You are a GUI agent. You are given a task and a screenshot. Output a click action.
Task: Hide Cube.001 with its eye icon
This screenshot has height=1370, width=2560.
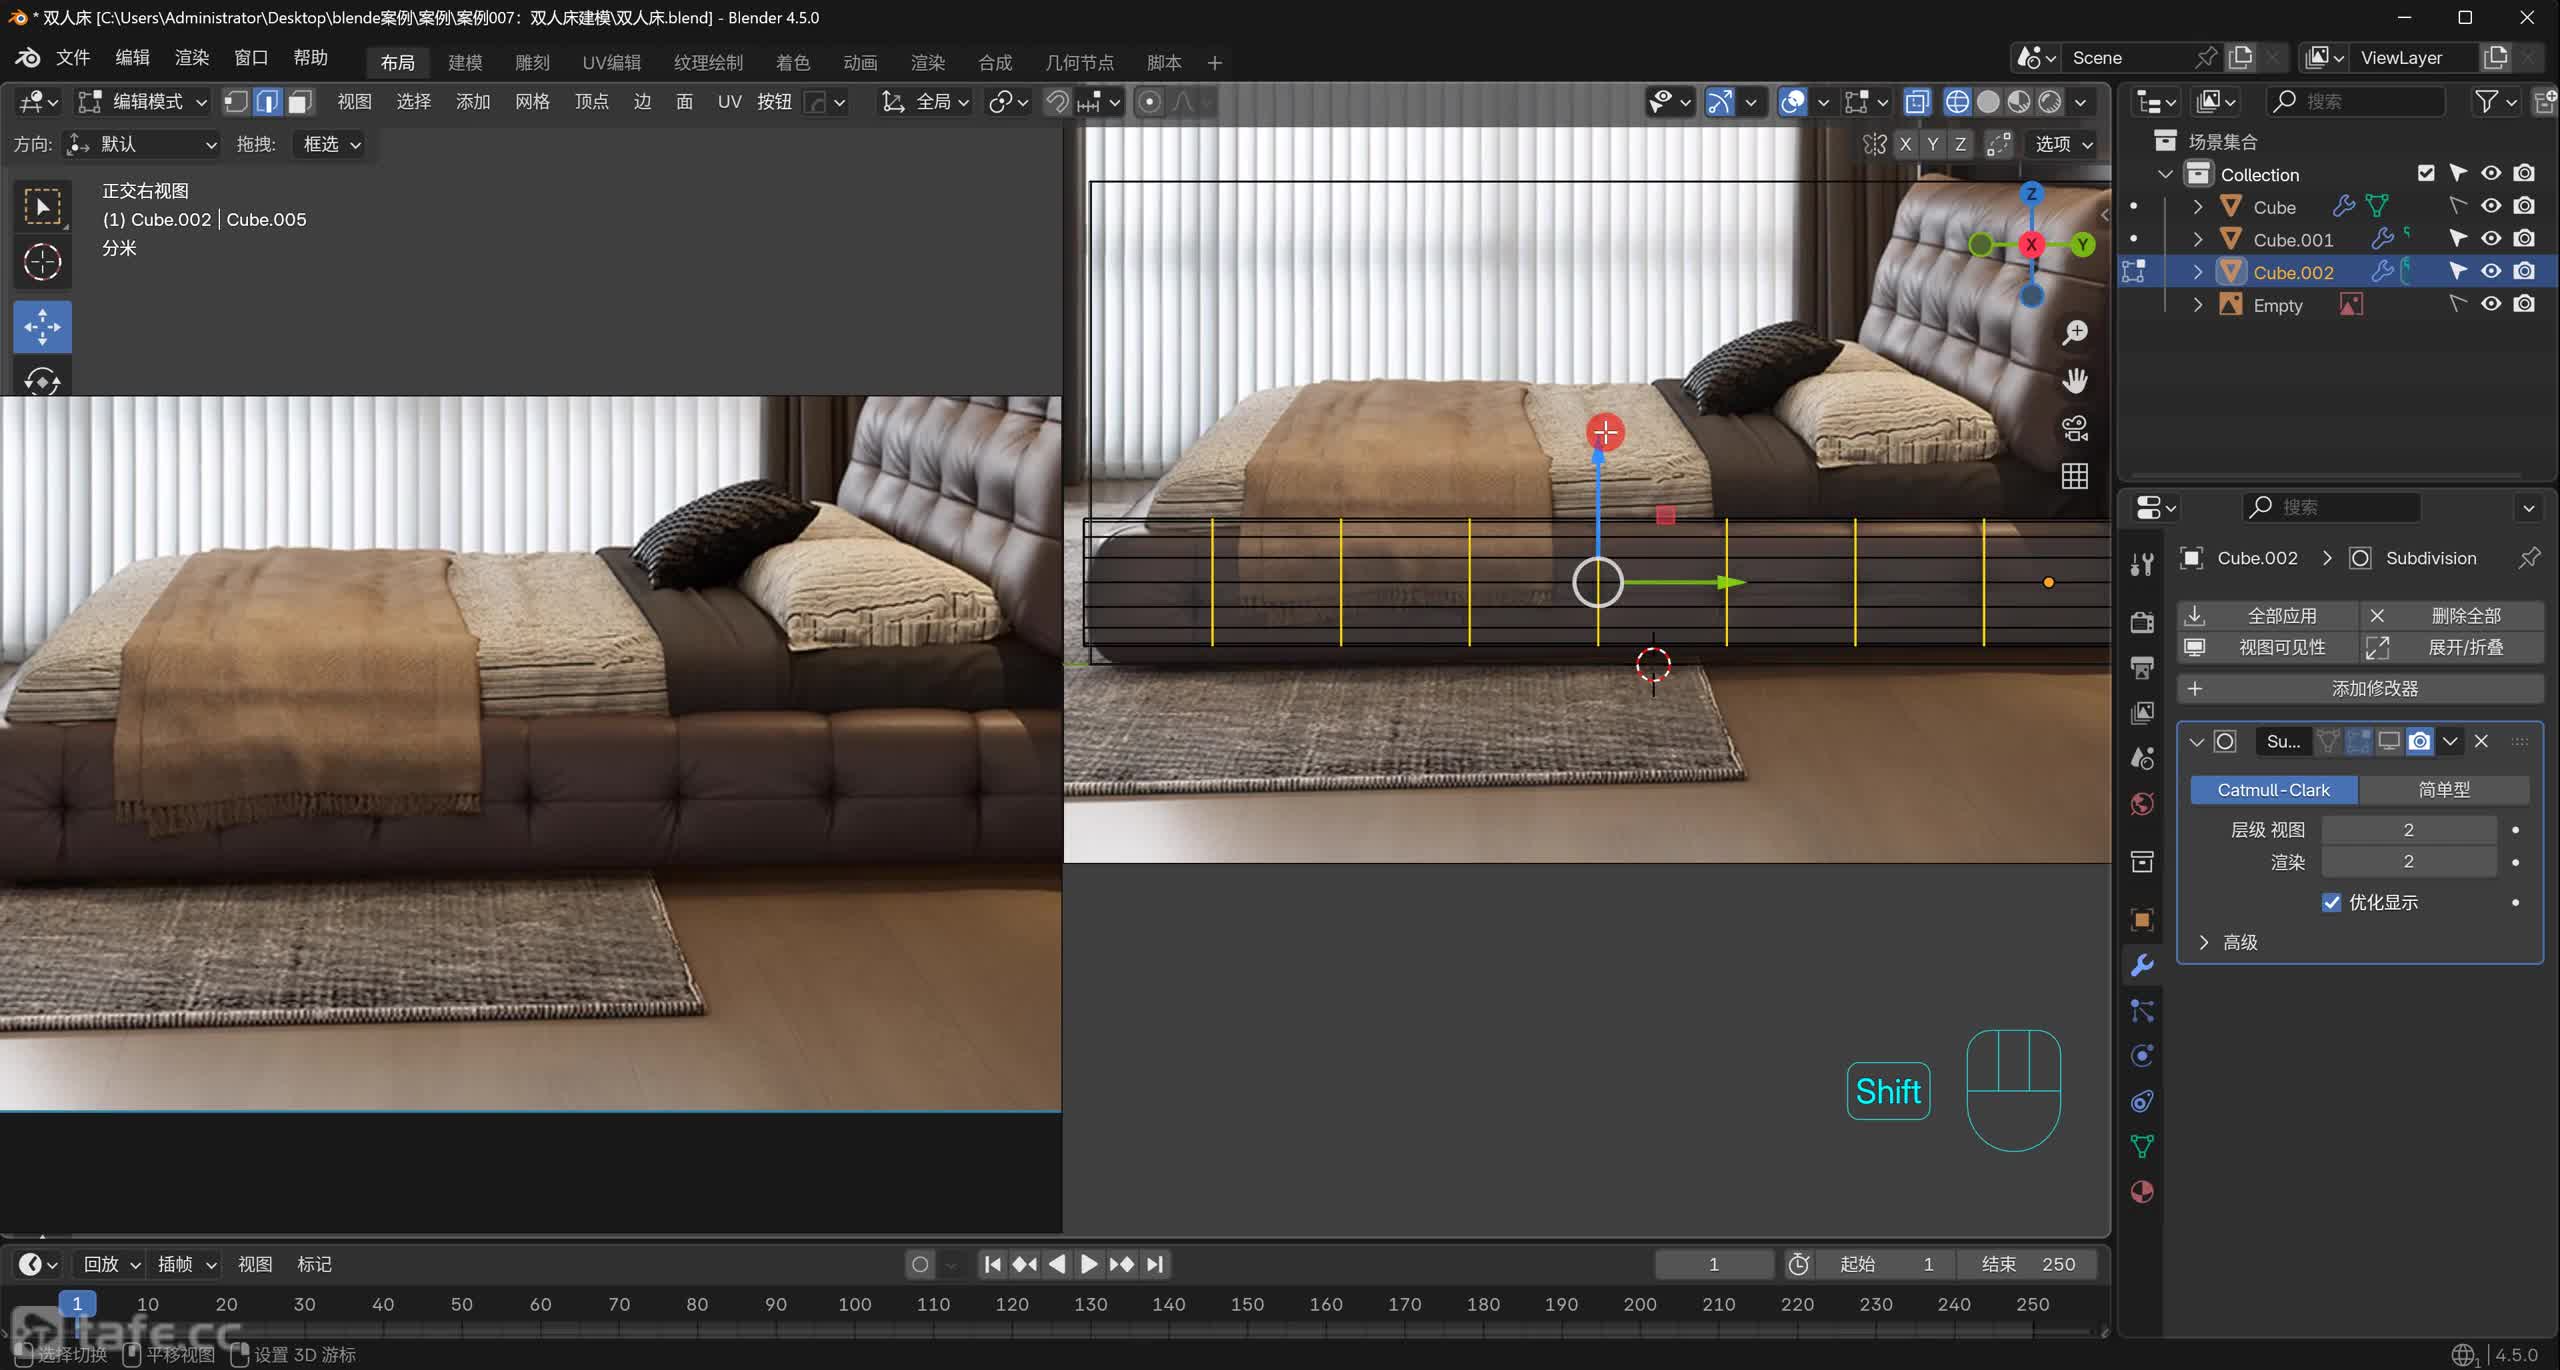point(2491,239)
